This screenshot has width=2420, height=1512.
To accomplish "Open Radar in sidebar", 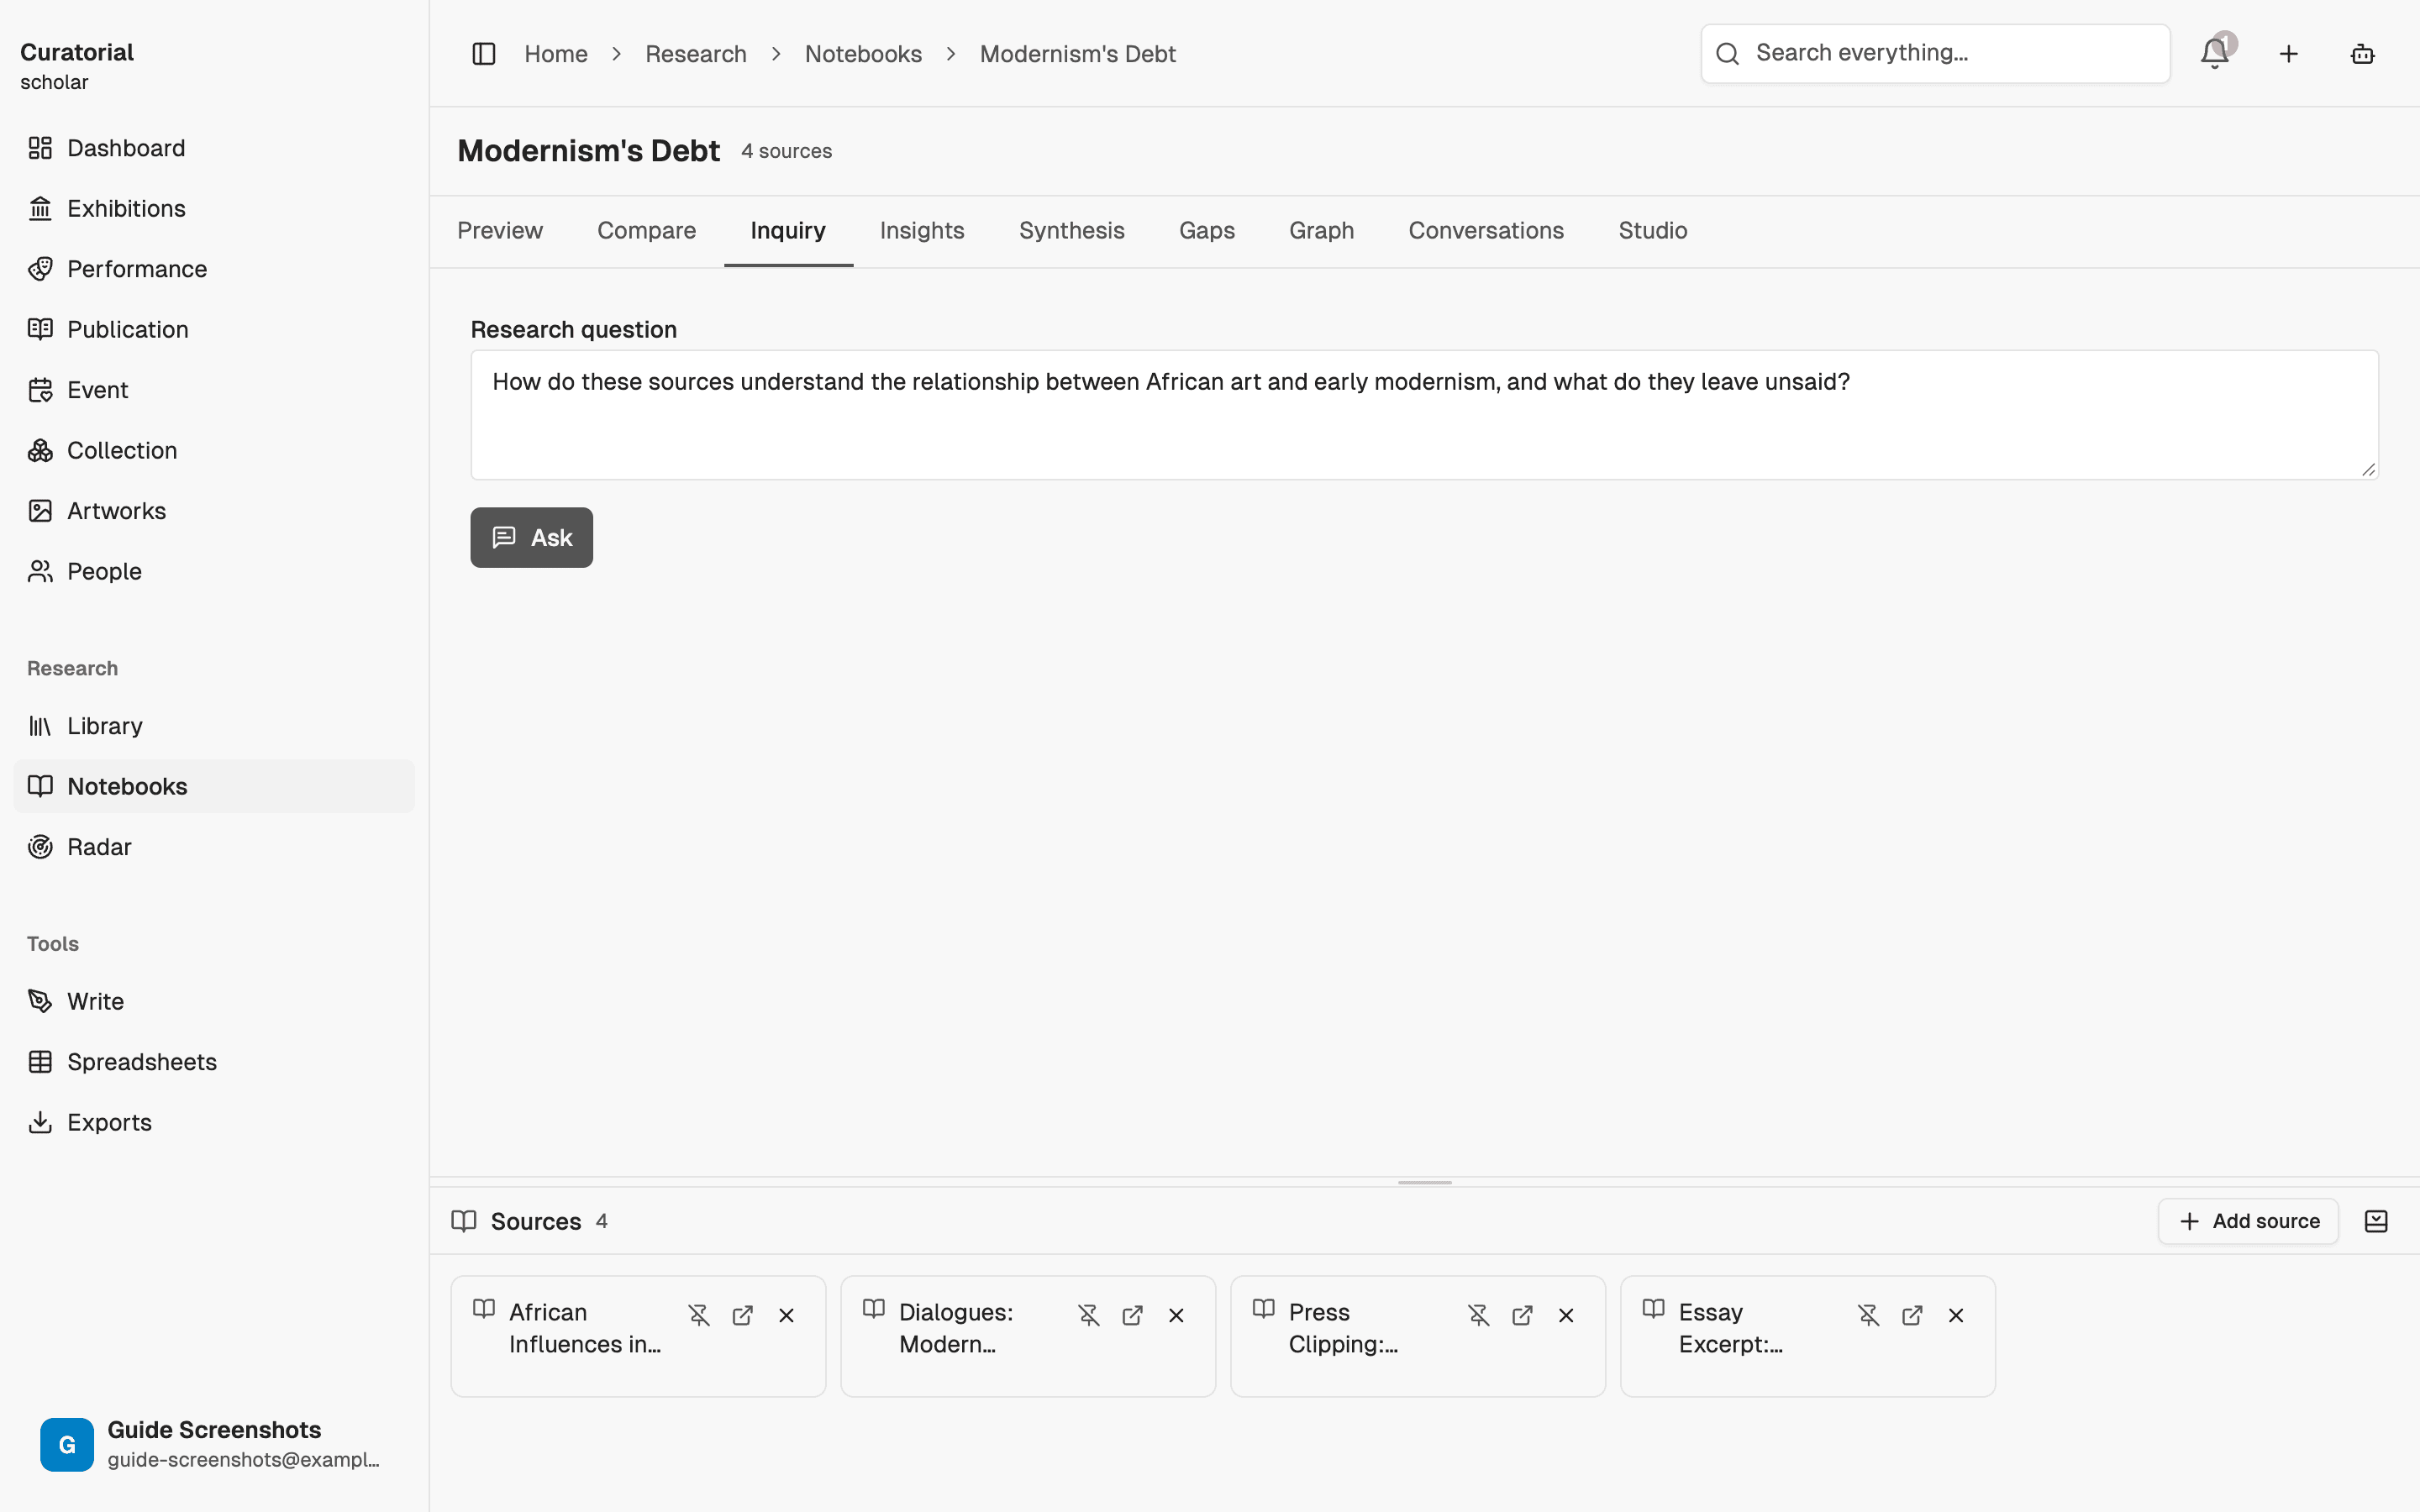I will 214,847.
